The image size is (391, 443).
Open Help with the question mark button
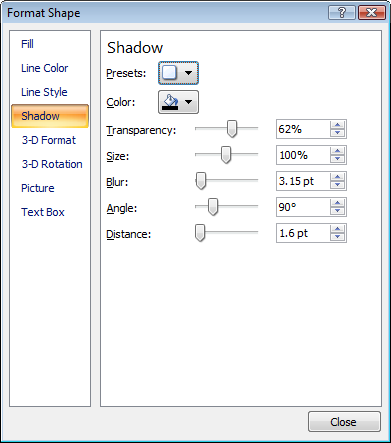point(342,13)
